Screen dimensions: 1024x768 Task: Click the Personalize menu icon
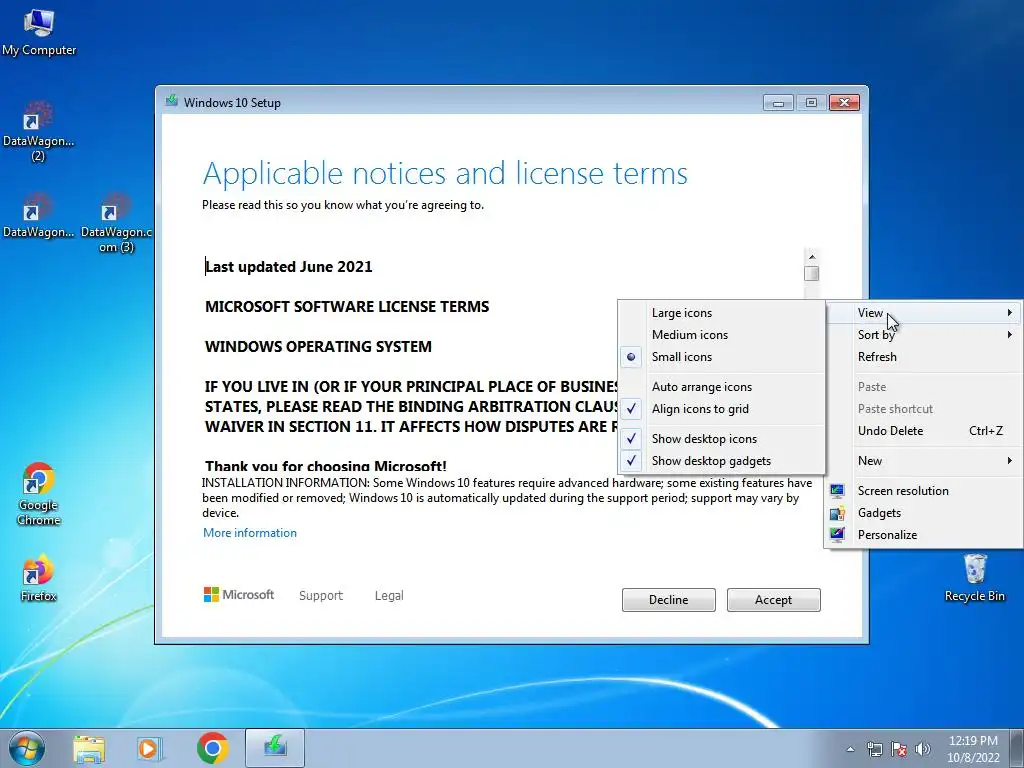click(837, 535)
